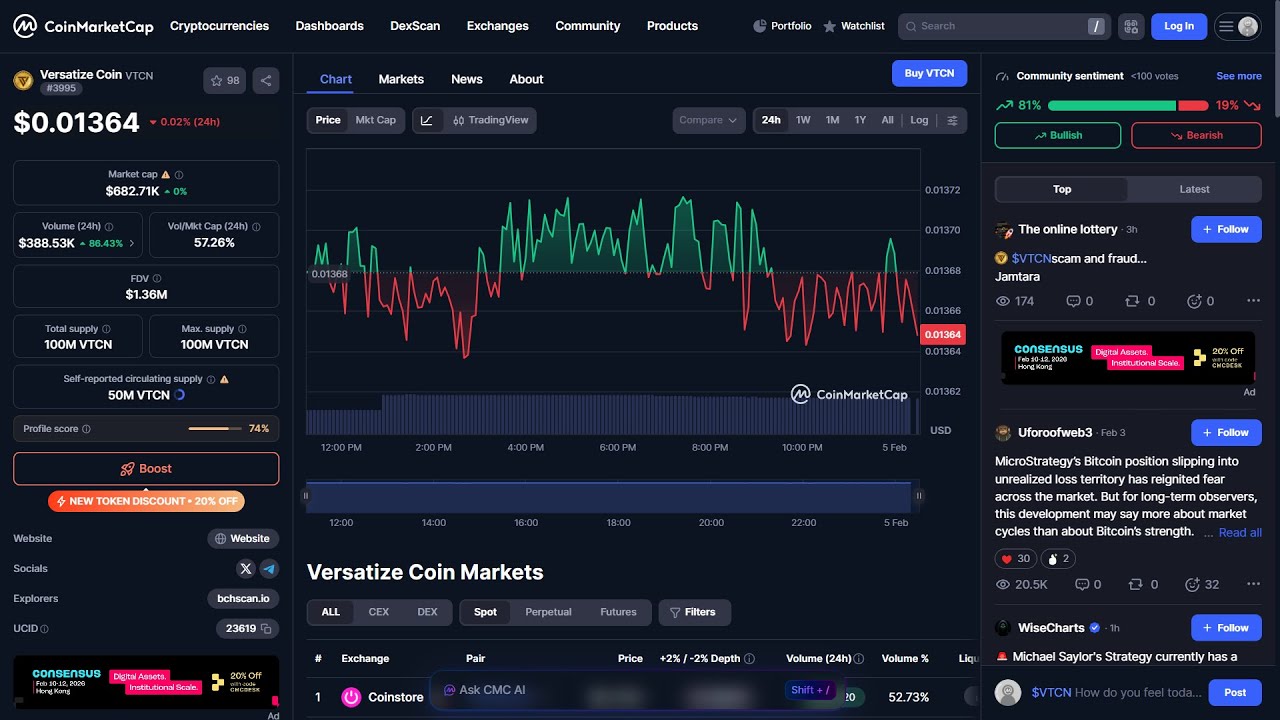The width and height of the screenshot is (1280, 720).
Task: Click the CoinMarketCap logo
Action: (x=83, y=26)
